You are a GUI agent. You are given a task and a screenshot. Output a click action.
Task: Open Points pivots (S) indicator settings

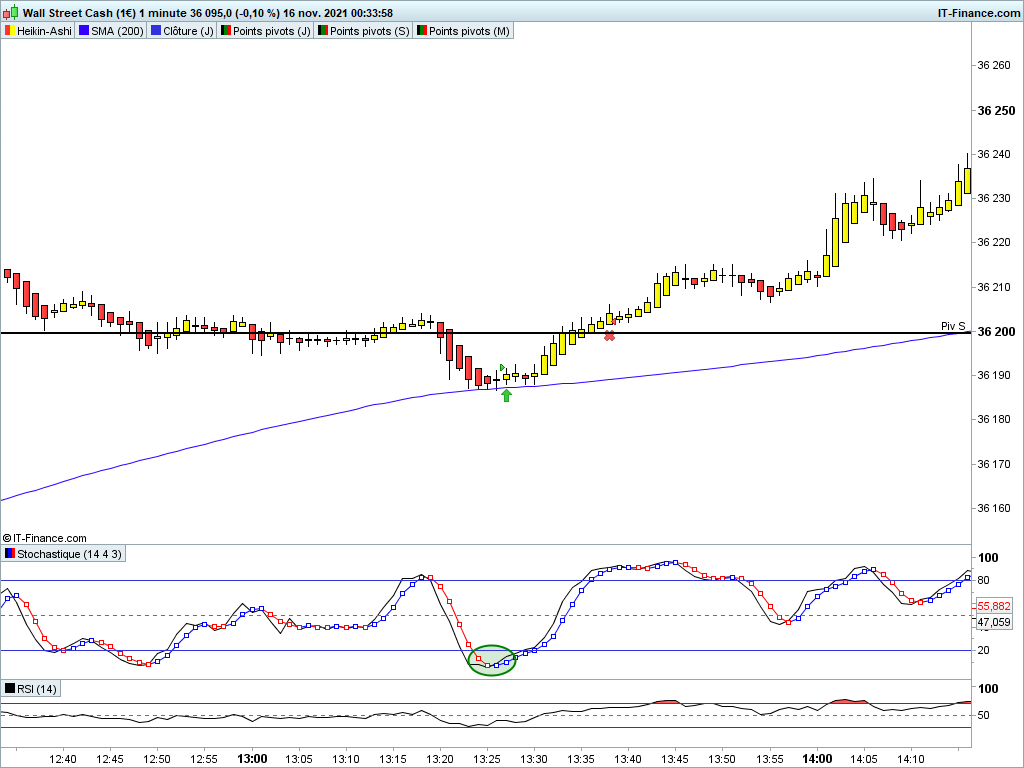click(363, 31)
